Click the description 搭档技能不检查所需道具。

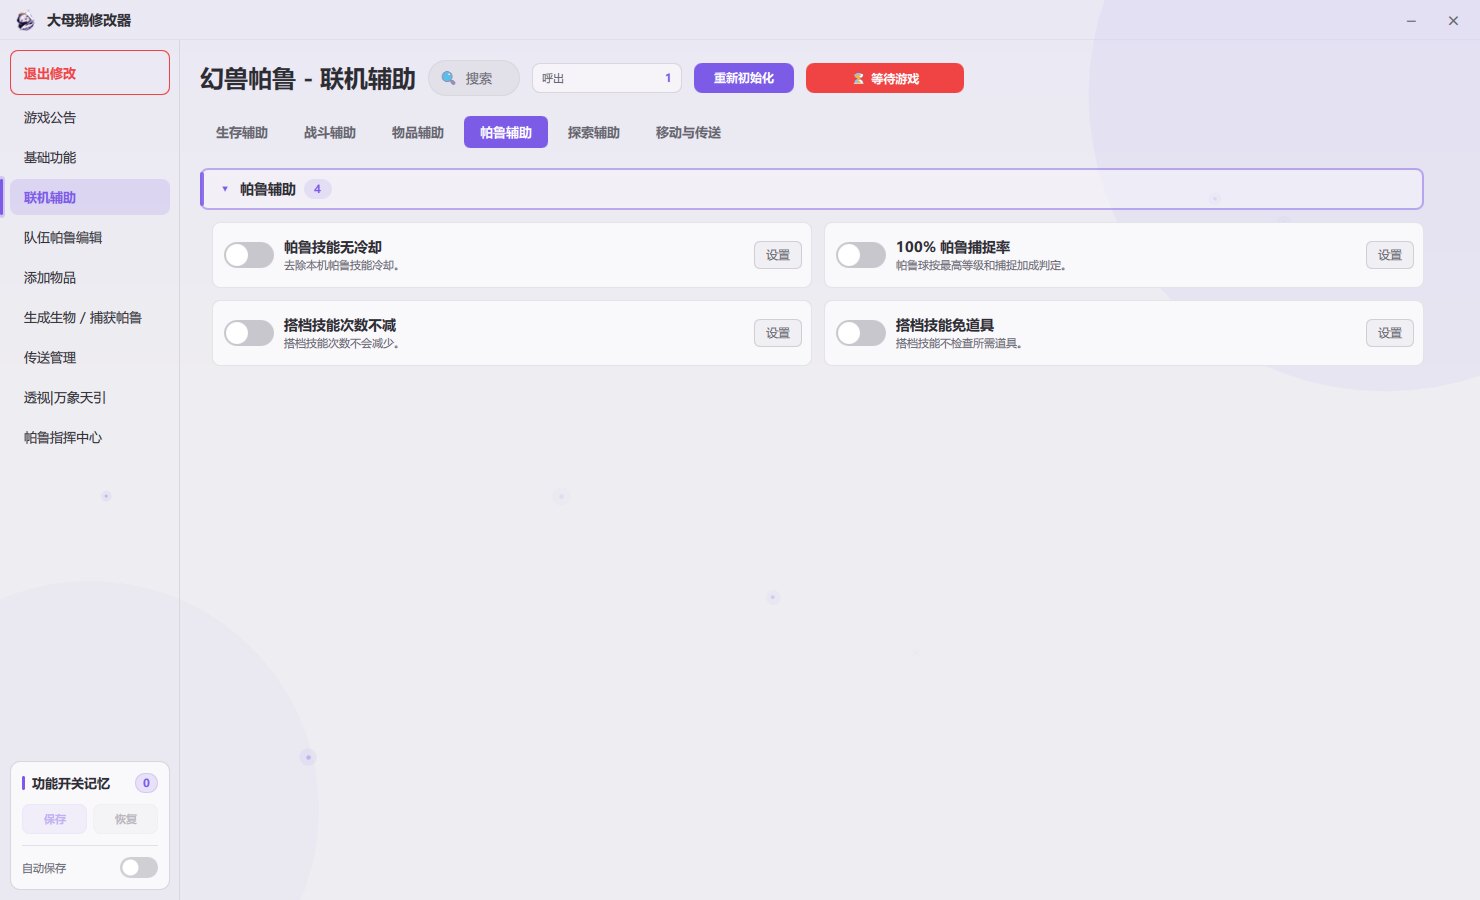(959, 344)
